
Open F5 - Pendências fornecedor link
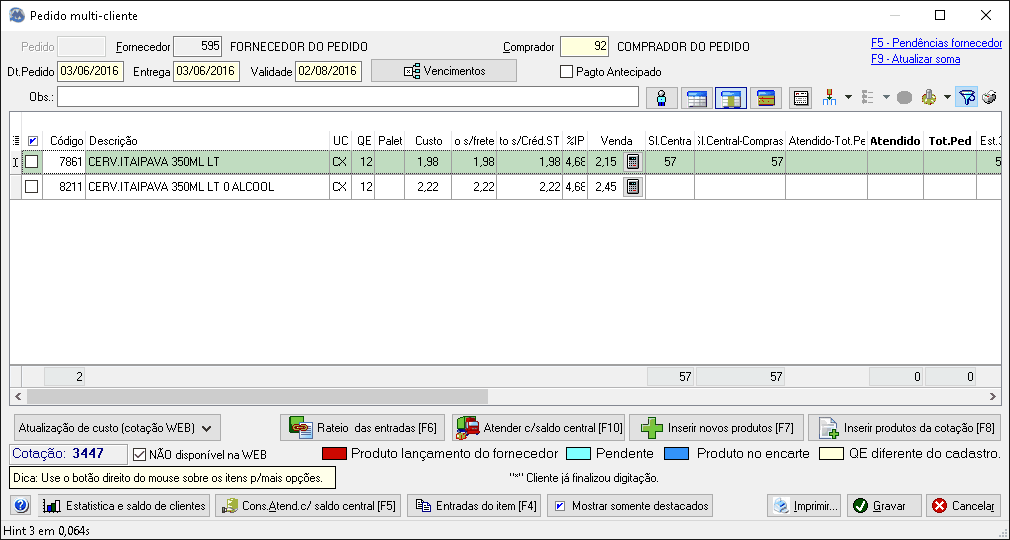tap(937, 43)
